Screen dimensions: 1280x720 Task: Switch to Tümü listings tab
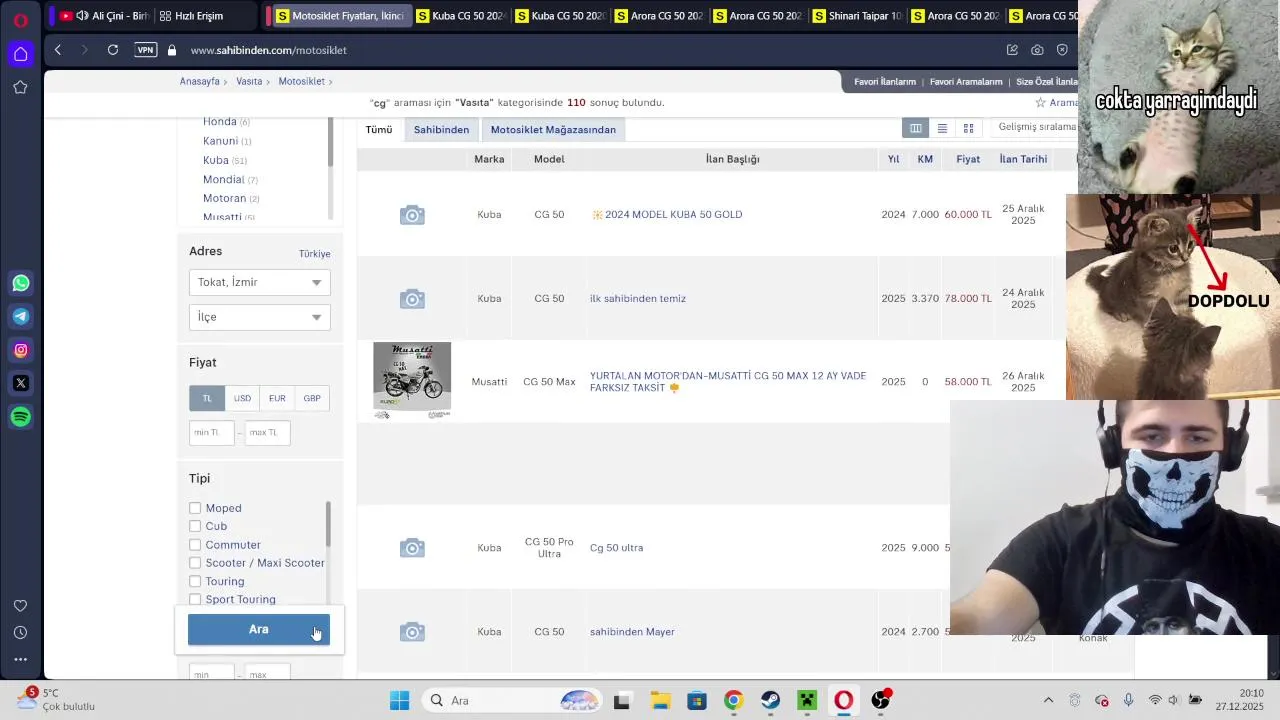click(x=379, y=130)
